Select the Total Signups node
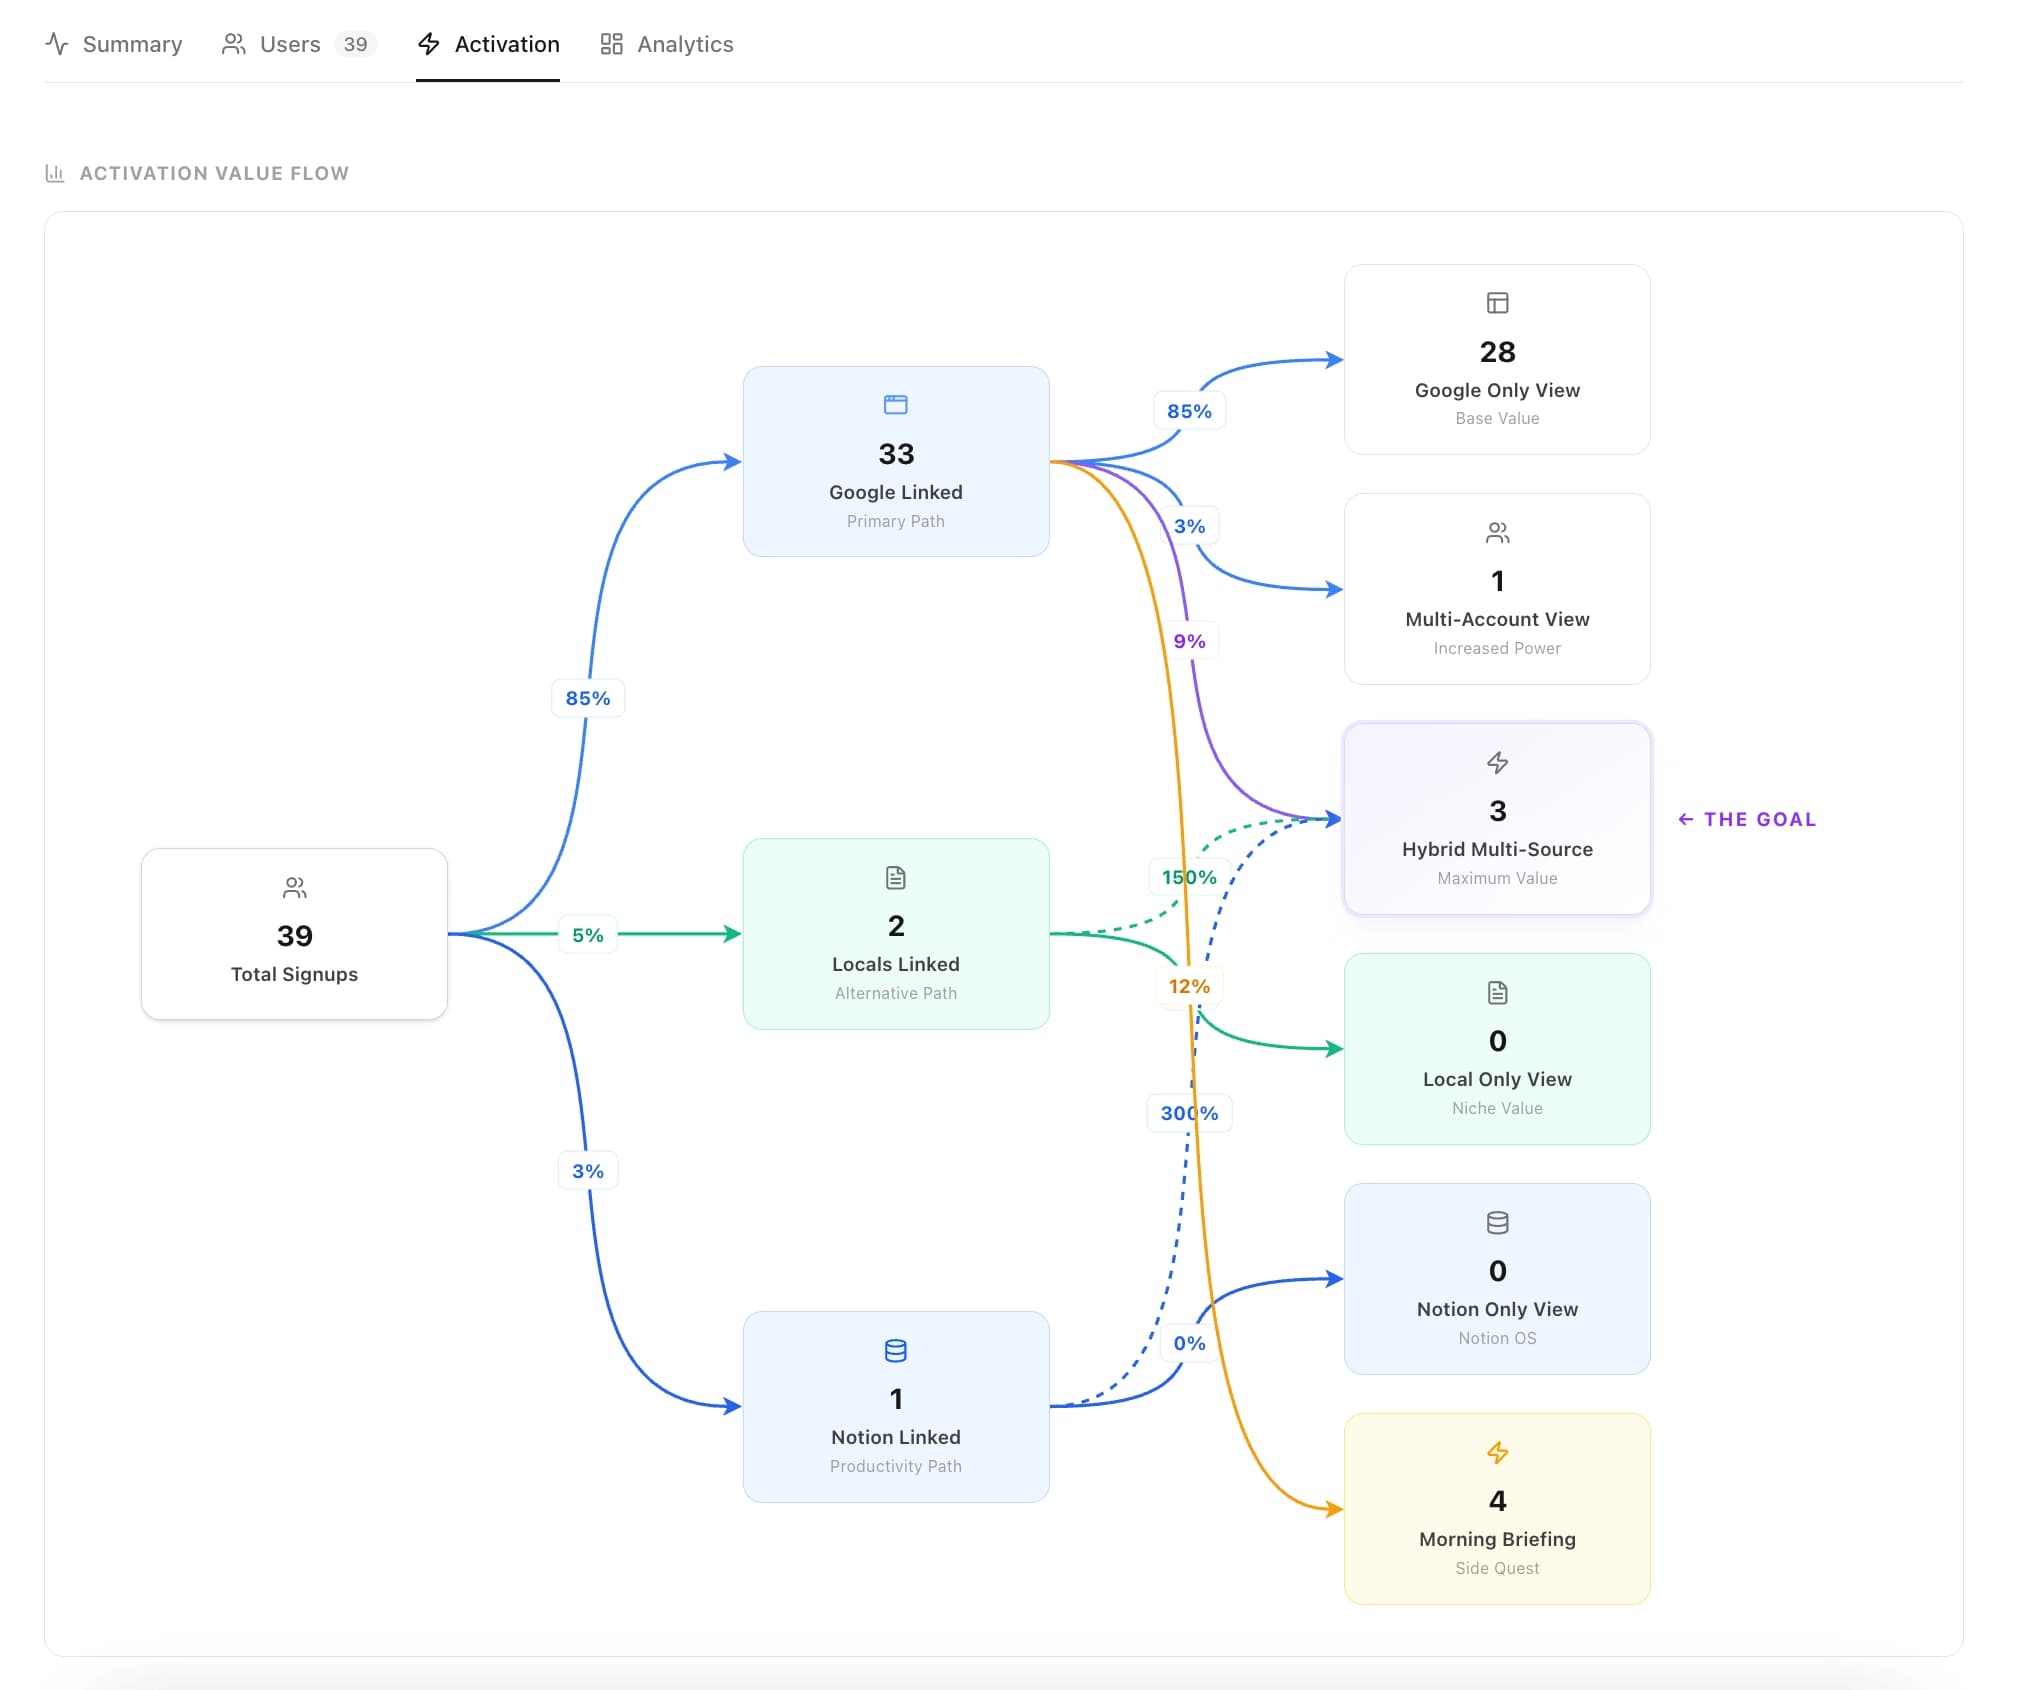2020x1690 pixels. click(293, 935)
